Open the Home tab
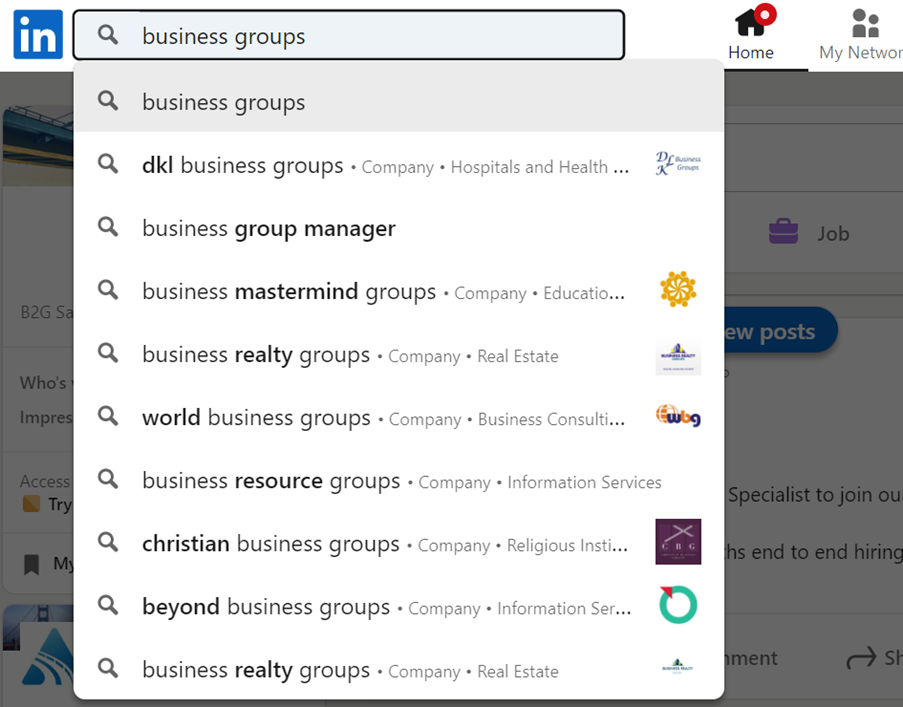 751,35
